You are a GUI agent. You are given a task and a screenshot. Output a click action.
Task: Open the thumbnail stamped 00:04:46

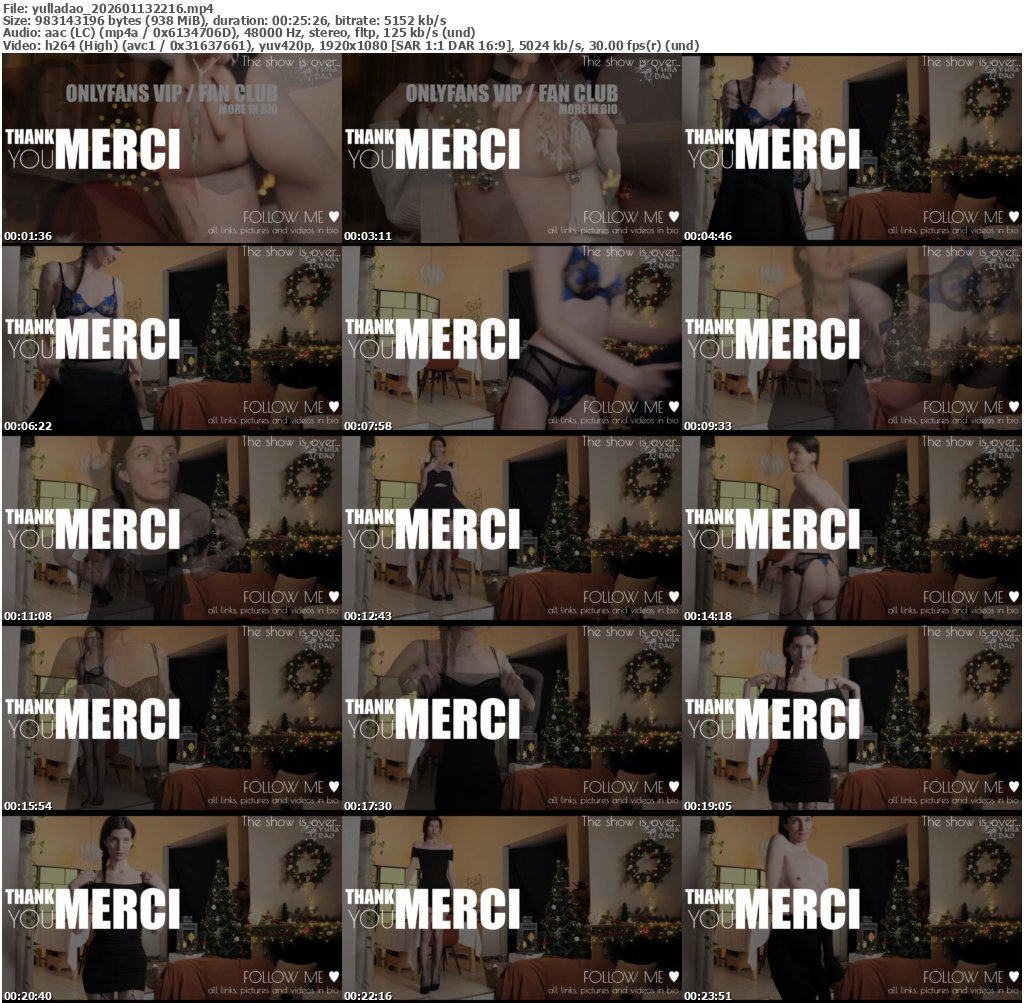[x=852, y=149]
